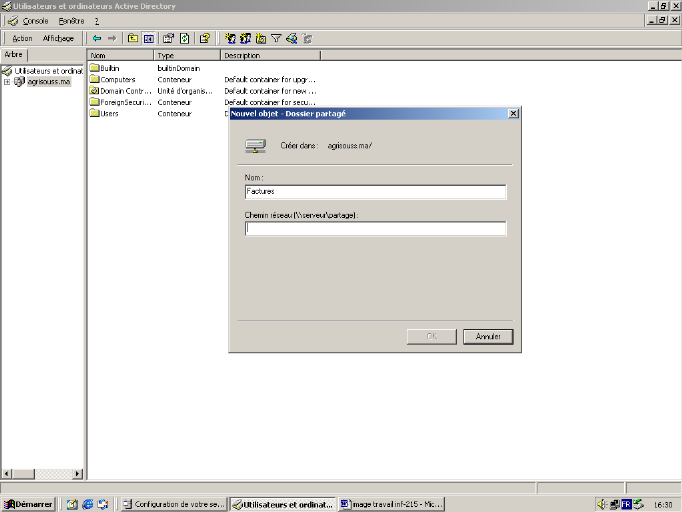Open the Fenêtre menu
Viewport: 682px width, 512px height.
click(71, 21)
